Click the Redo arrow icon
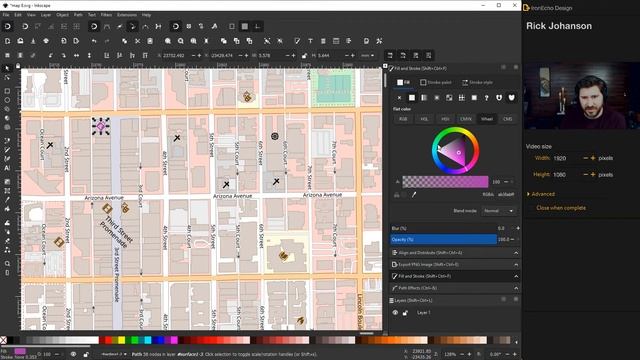The image size is (640, 360). coord(107,41)
